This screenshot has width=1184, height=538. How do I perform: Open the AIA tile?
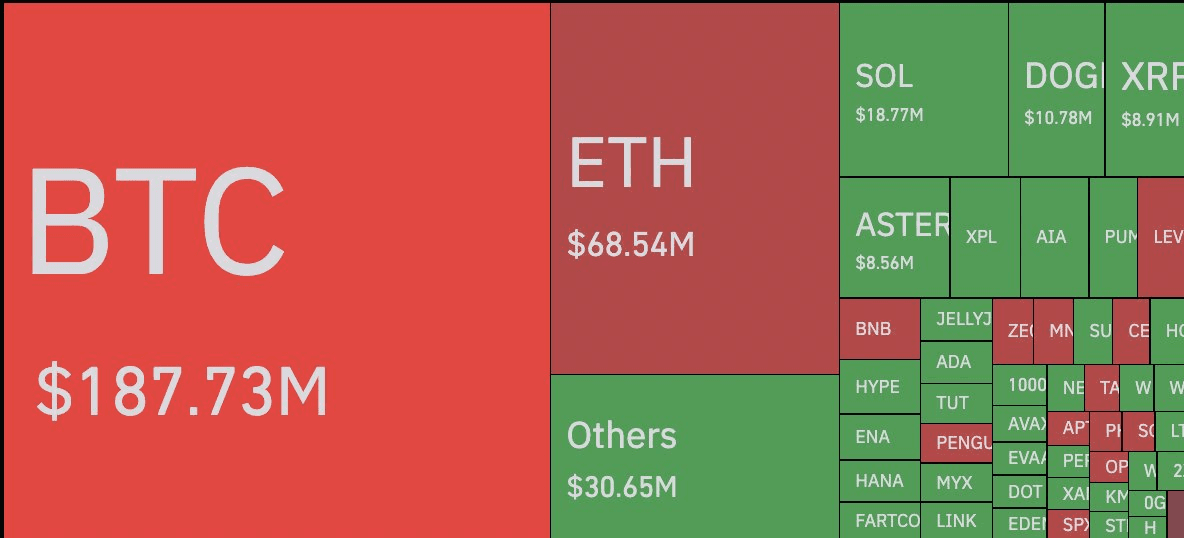[1053, 238]
